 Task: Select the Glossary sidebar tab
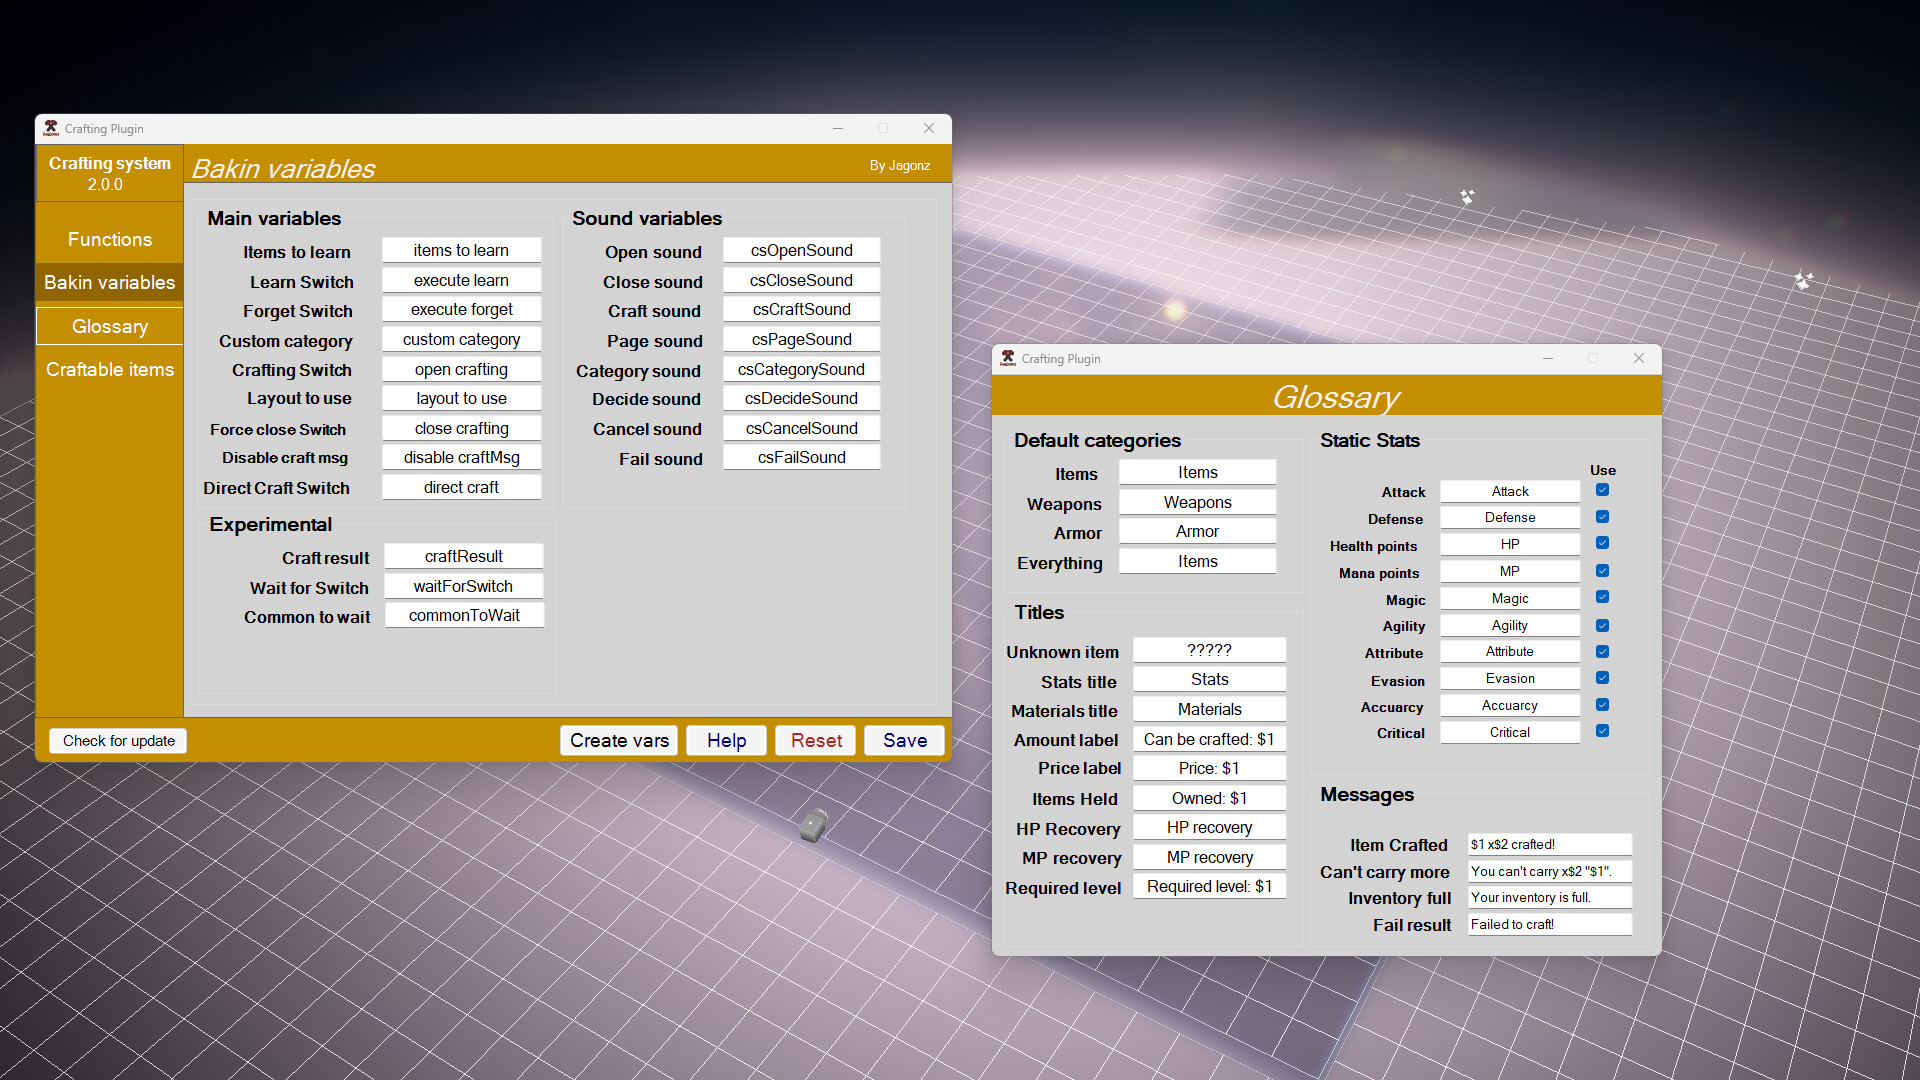tap(109, 325)
